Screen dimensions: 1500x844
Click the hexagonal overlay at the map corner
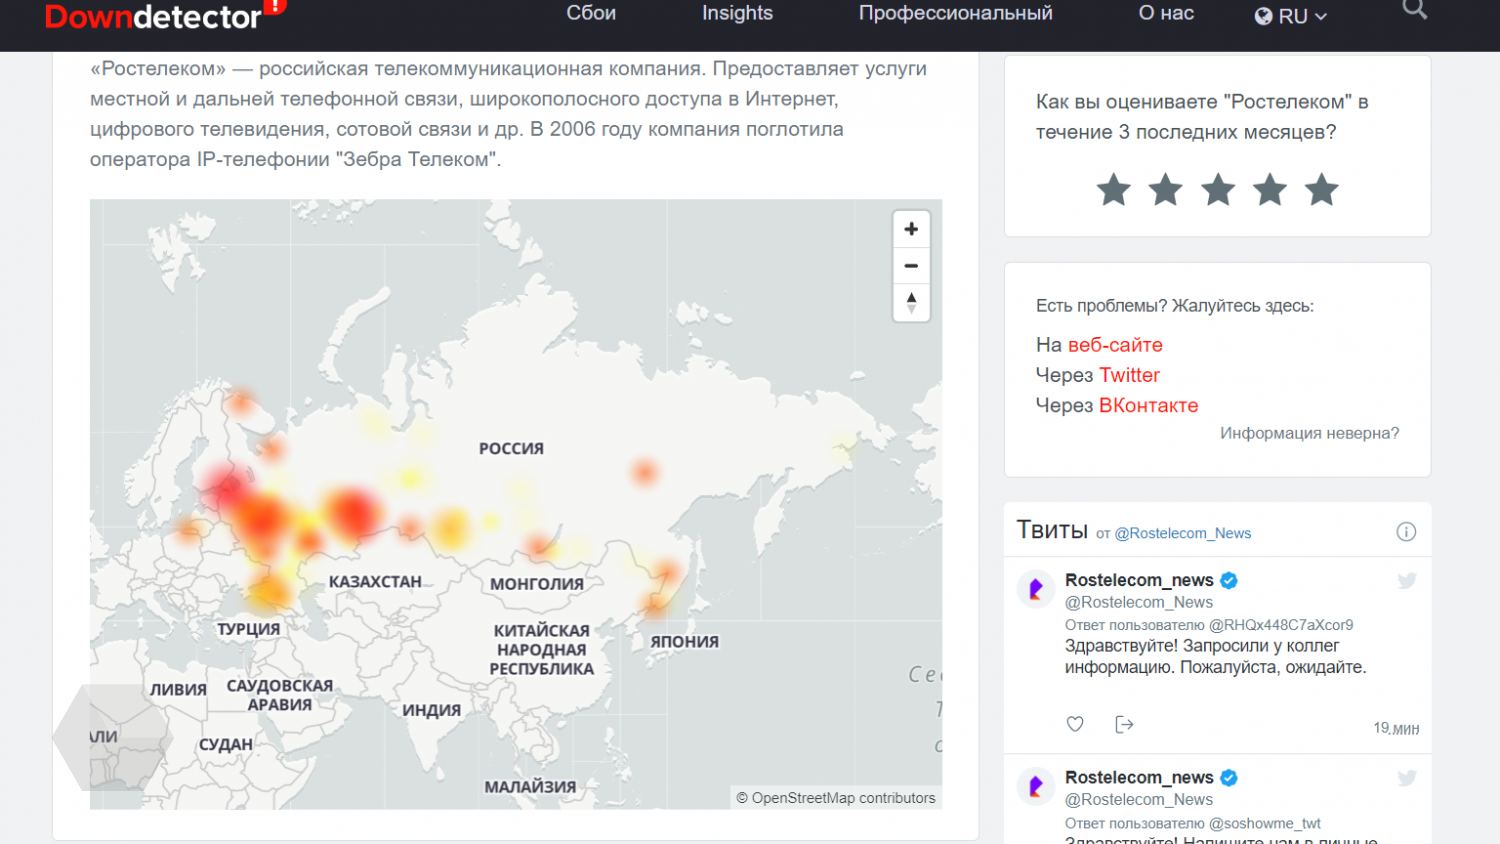coord(112,738)
